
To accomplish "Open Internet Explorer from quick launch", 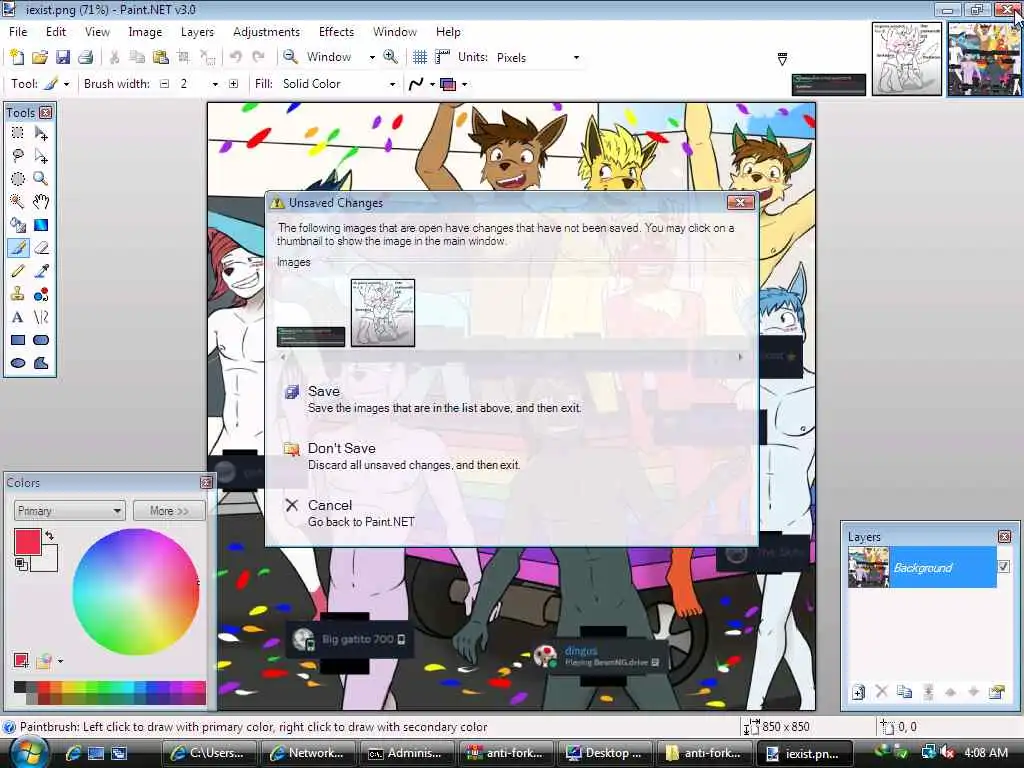I will (72, 753).
